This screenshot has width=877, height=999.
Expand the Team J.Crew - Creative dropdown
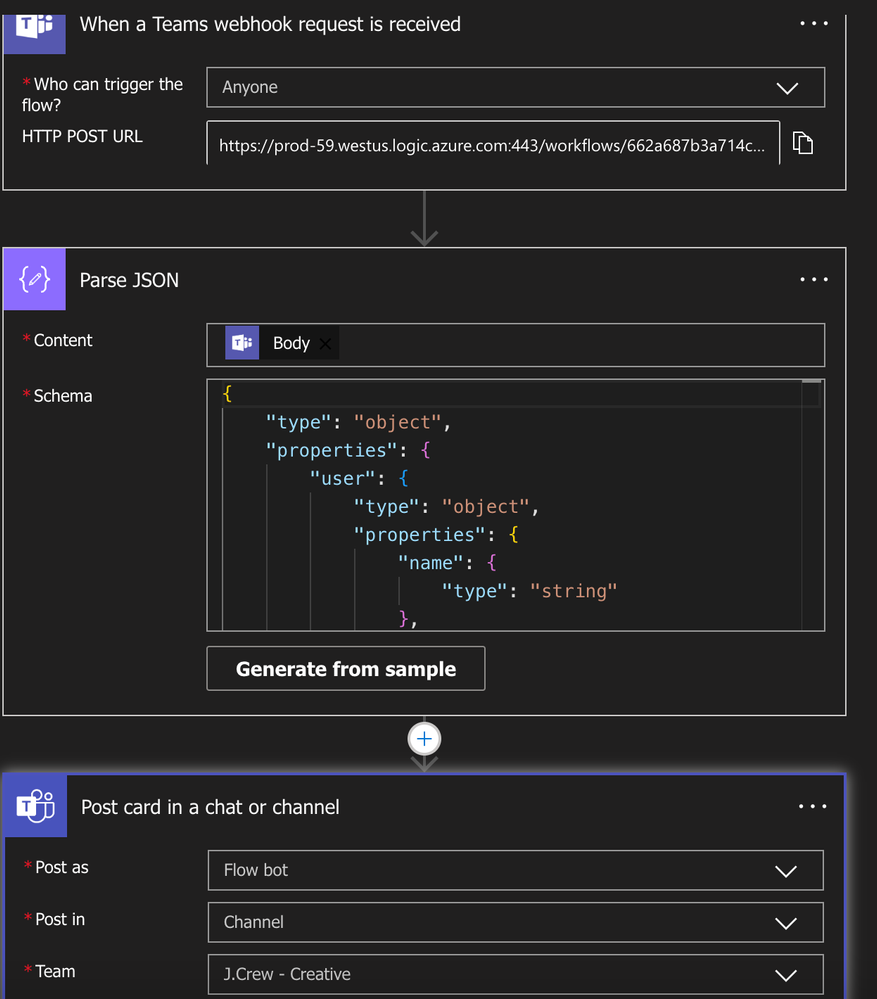point(515,974)
